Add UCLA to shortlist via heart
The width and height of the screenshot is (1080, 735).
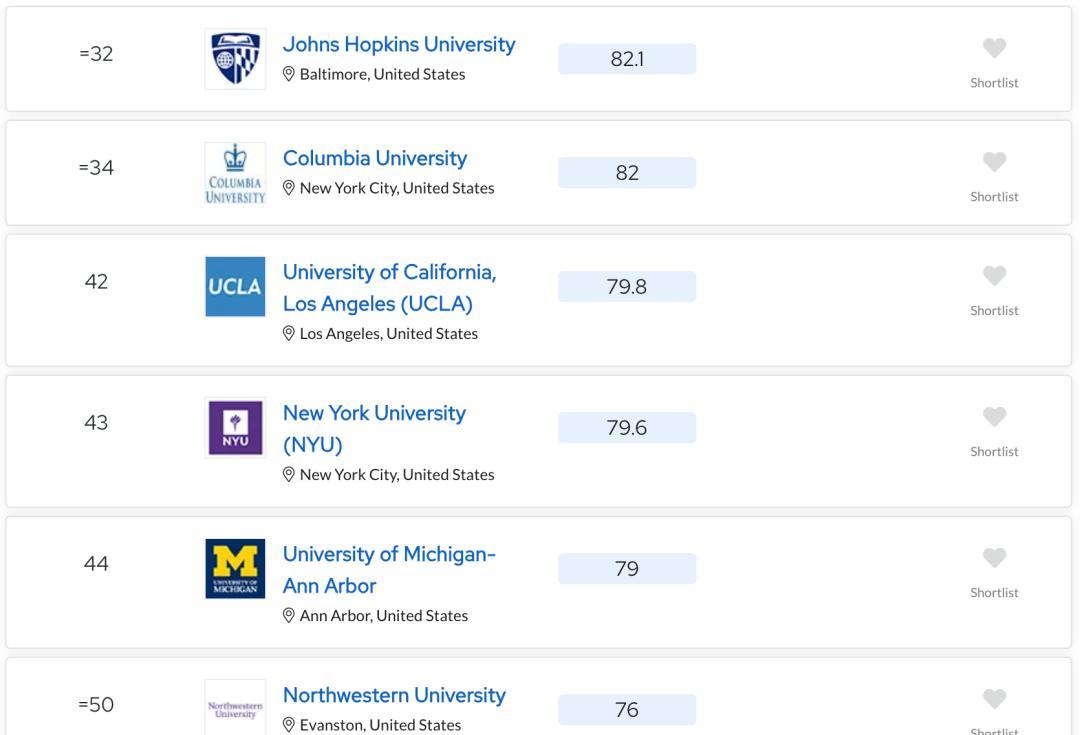pyautogui.click(x=994, y=276)
